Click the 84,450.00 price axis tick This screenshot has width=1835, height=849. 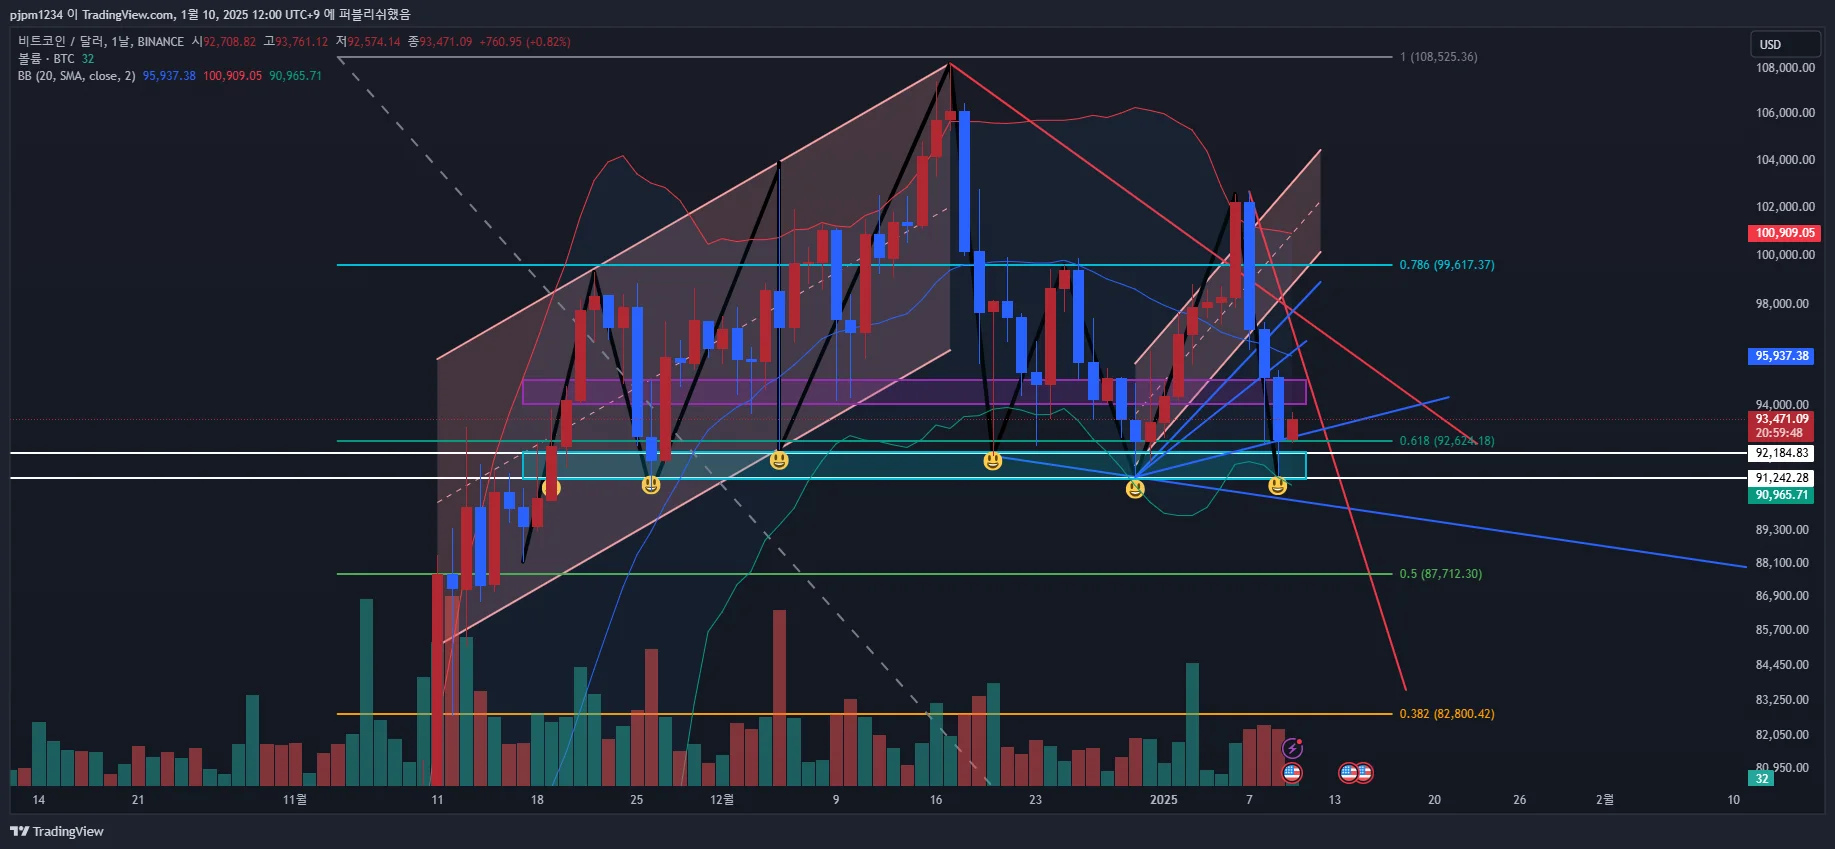1782,665
